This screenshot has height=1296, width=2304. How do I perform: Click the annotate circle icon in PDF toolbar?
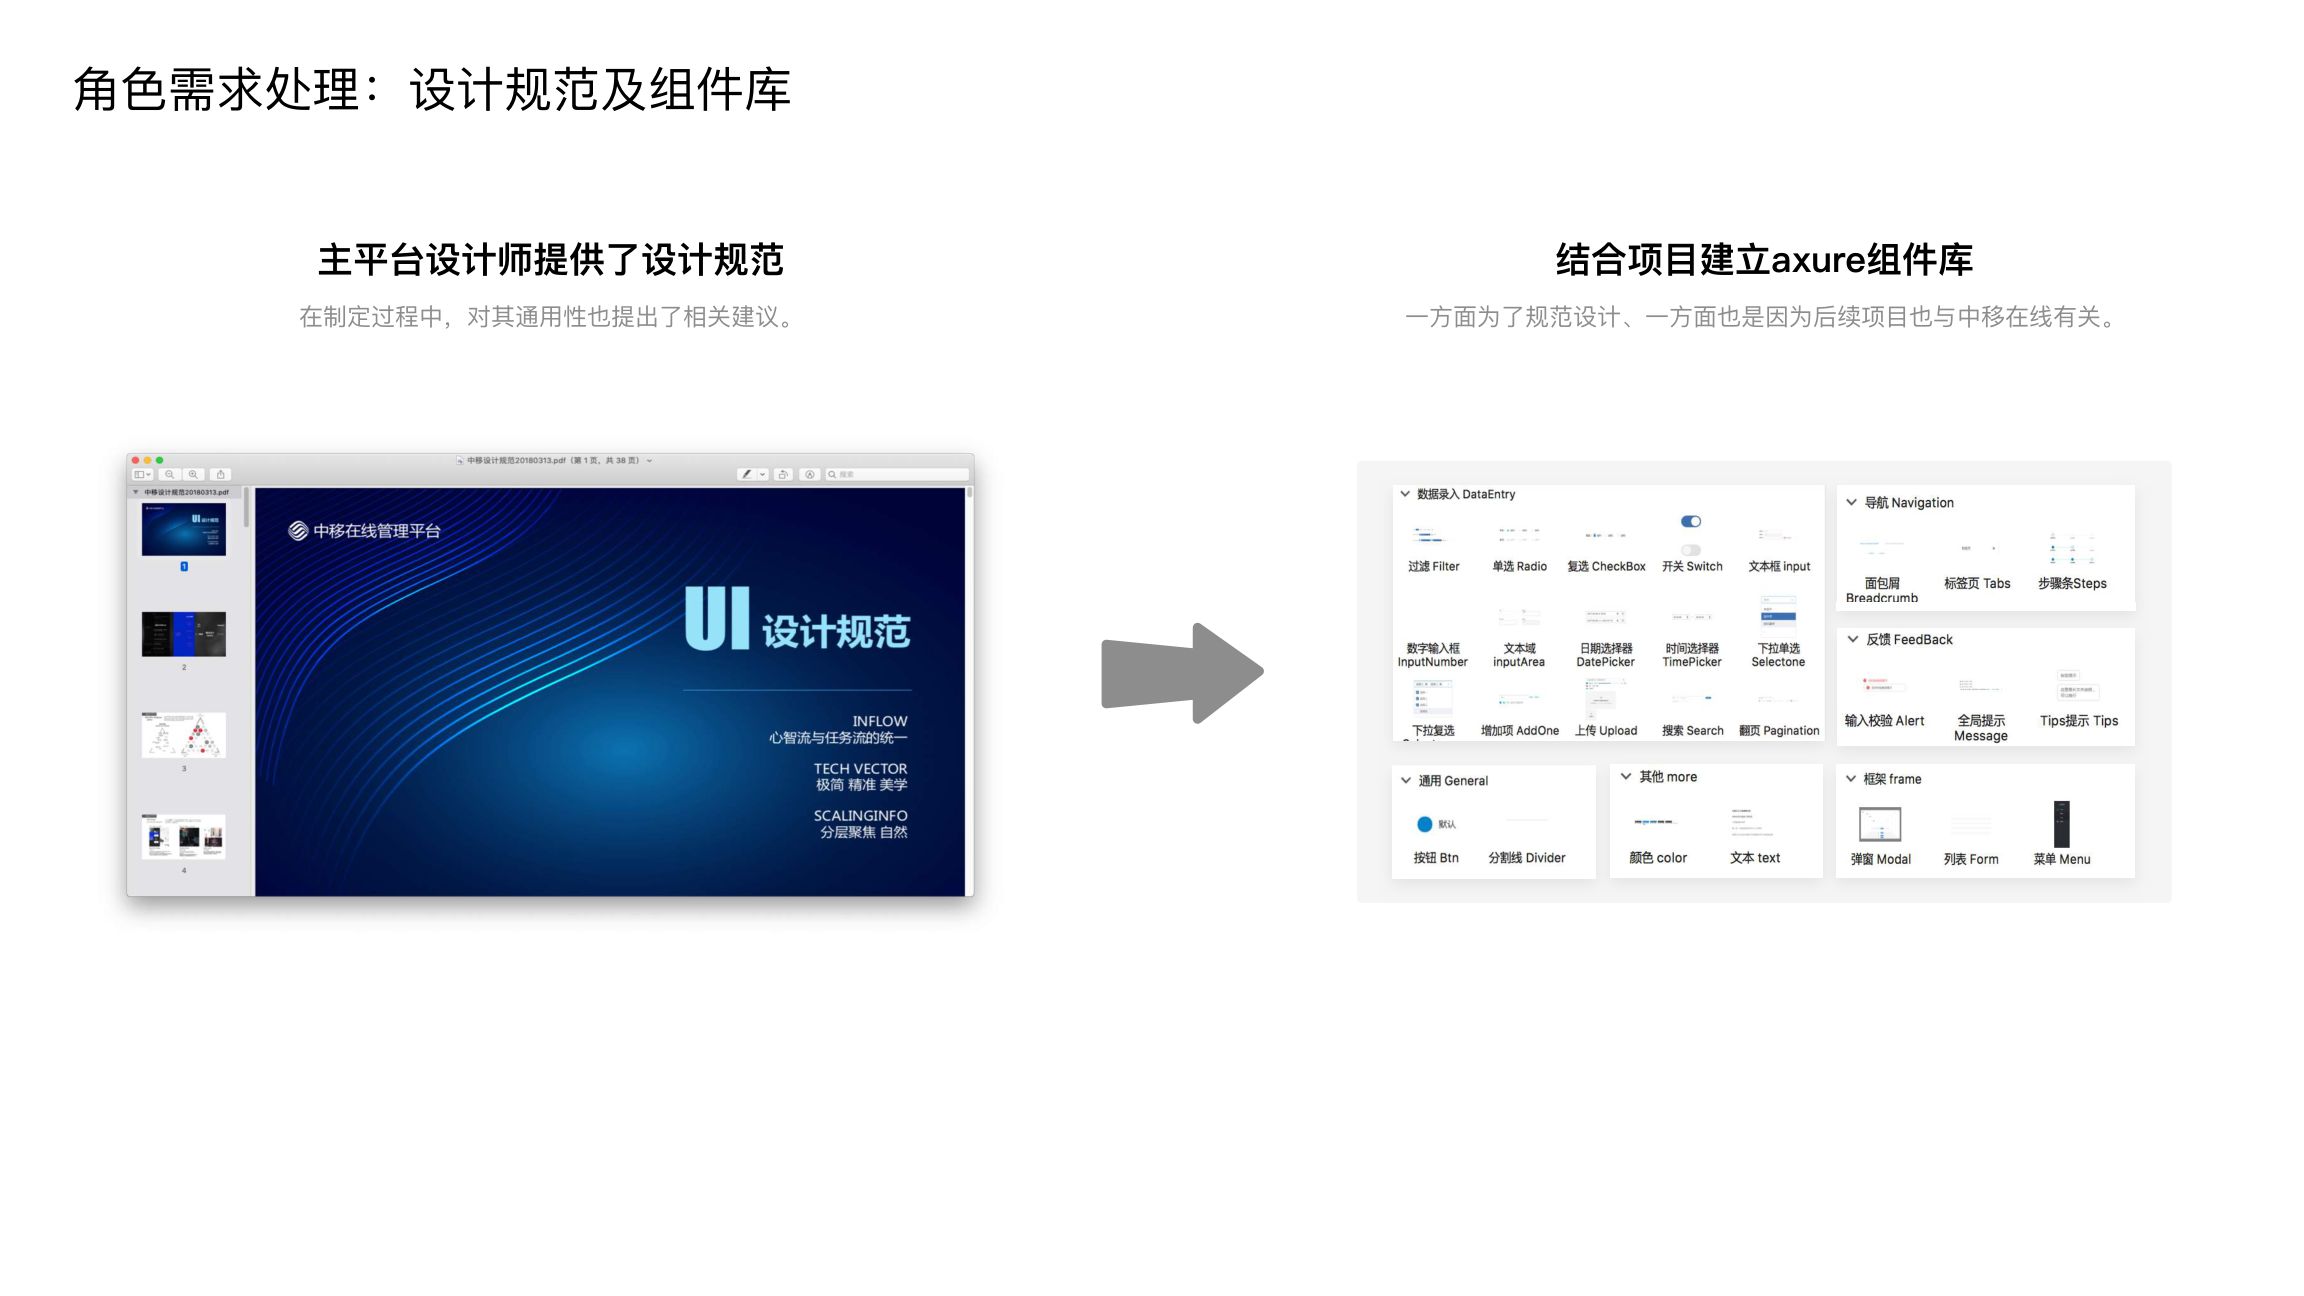tap(810, 474)
